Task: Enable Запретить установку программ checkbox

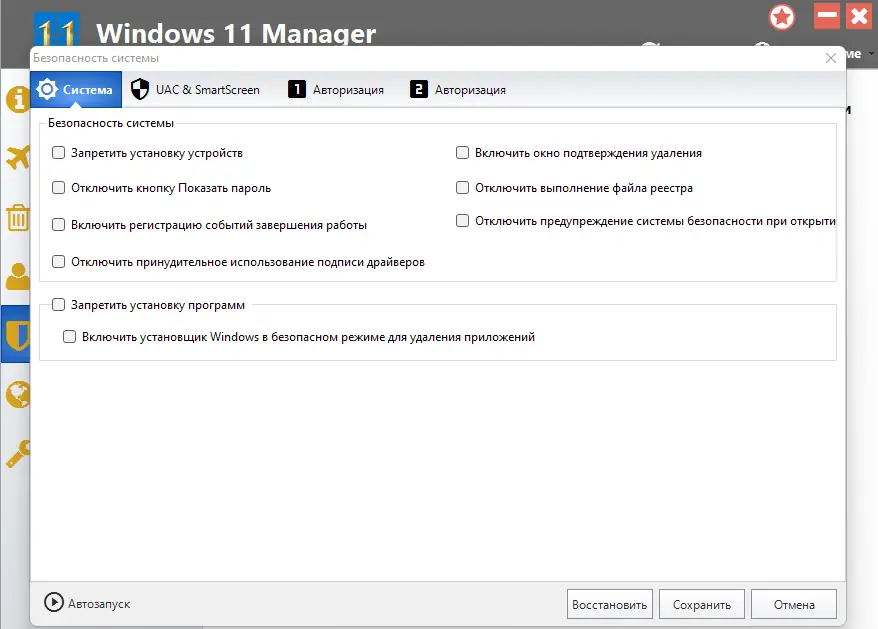Action: pos(59,305)
